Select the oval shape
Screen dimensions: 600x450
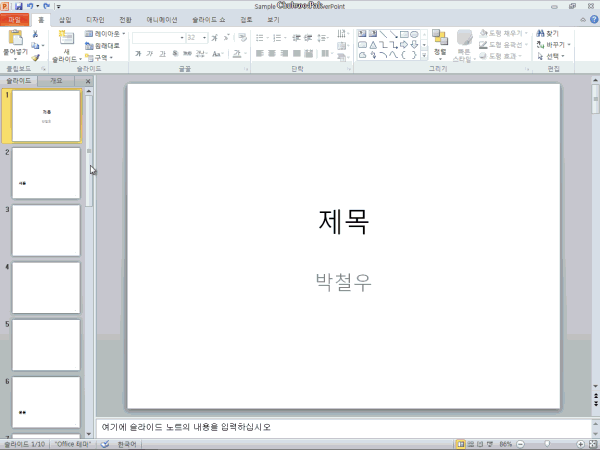tap(414, 34)
